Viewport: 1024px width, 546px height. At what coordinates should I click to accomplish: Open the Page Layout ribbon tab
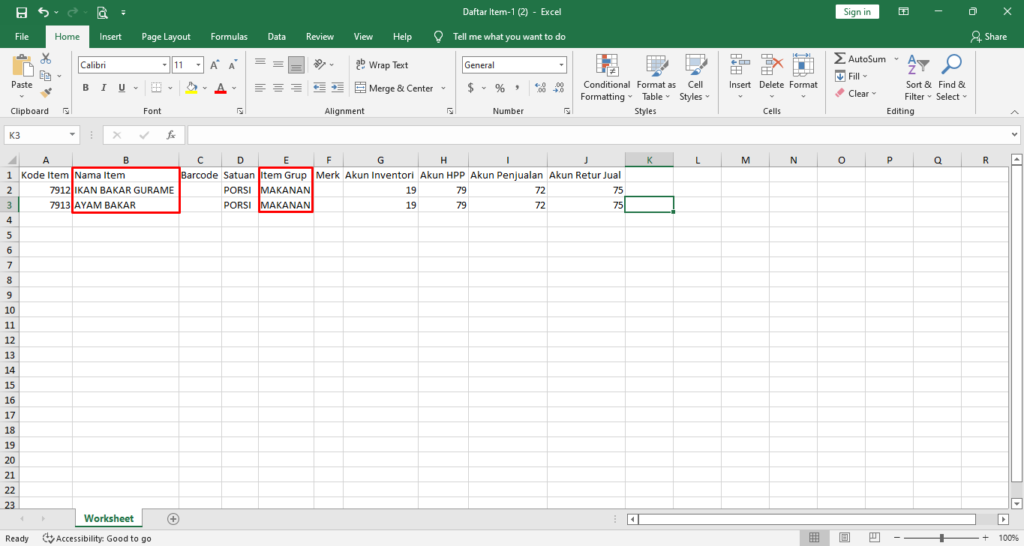(166, 36)
